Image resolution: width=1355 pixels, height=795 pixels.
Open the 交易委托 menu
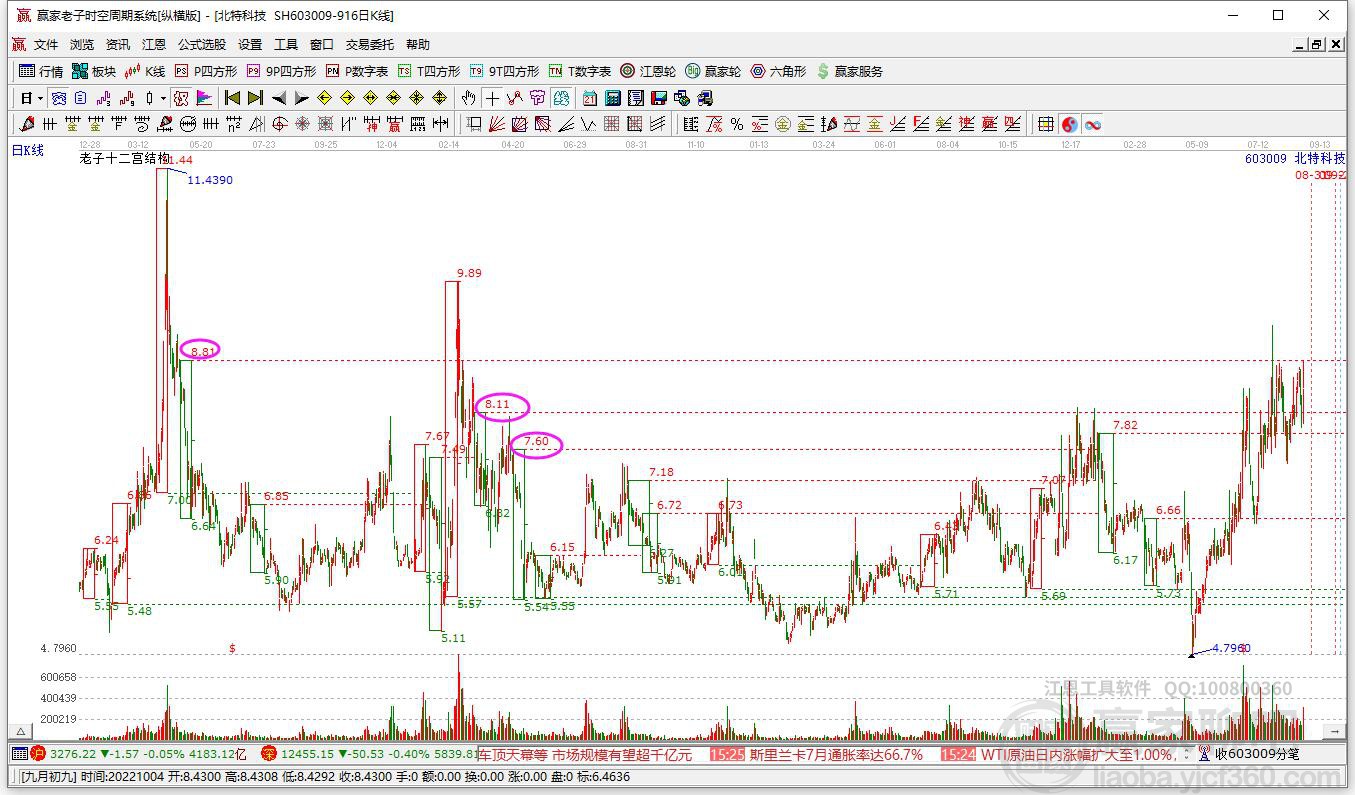pyautogui.click(x=370, y=45)
